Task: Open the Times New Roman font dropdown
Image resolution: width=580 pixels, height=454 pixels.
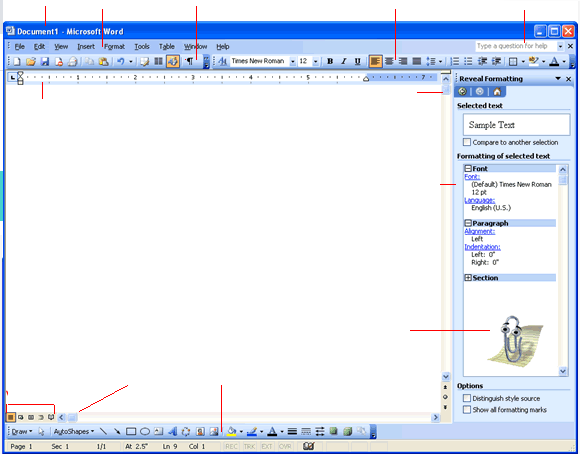Action: click(x=293, y=61)
